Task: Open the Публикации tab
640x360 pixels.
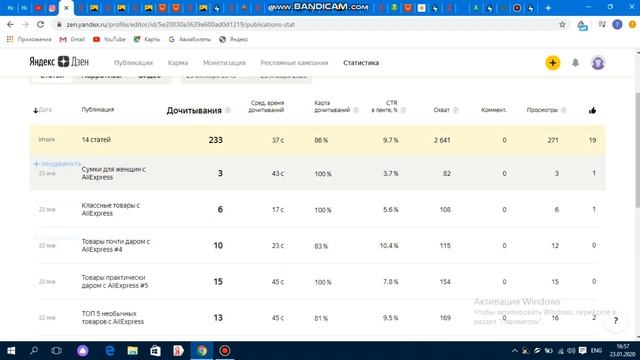Action: (133, 63)
